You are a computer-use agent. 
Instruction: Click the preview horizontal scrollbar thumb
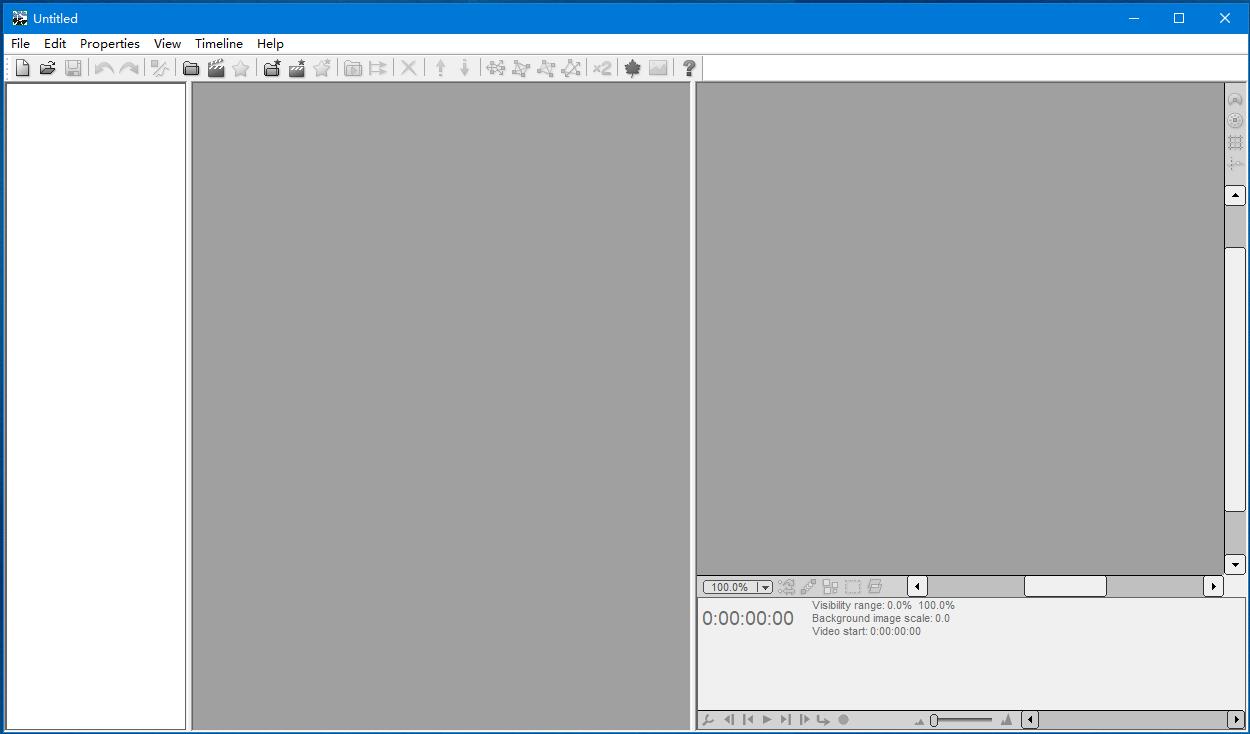pos(1065,587)
